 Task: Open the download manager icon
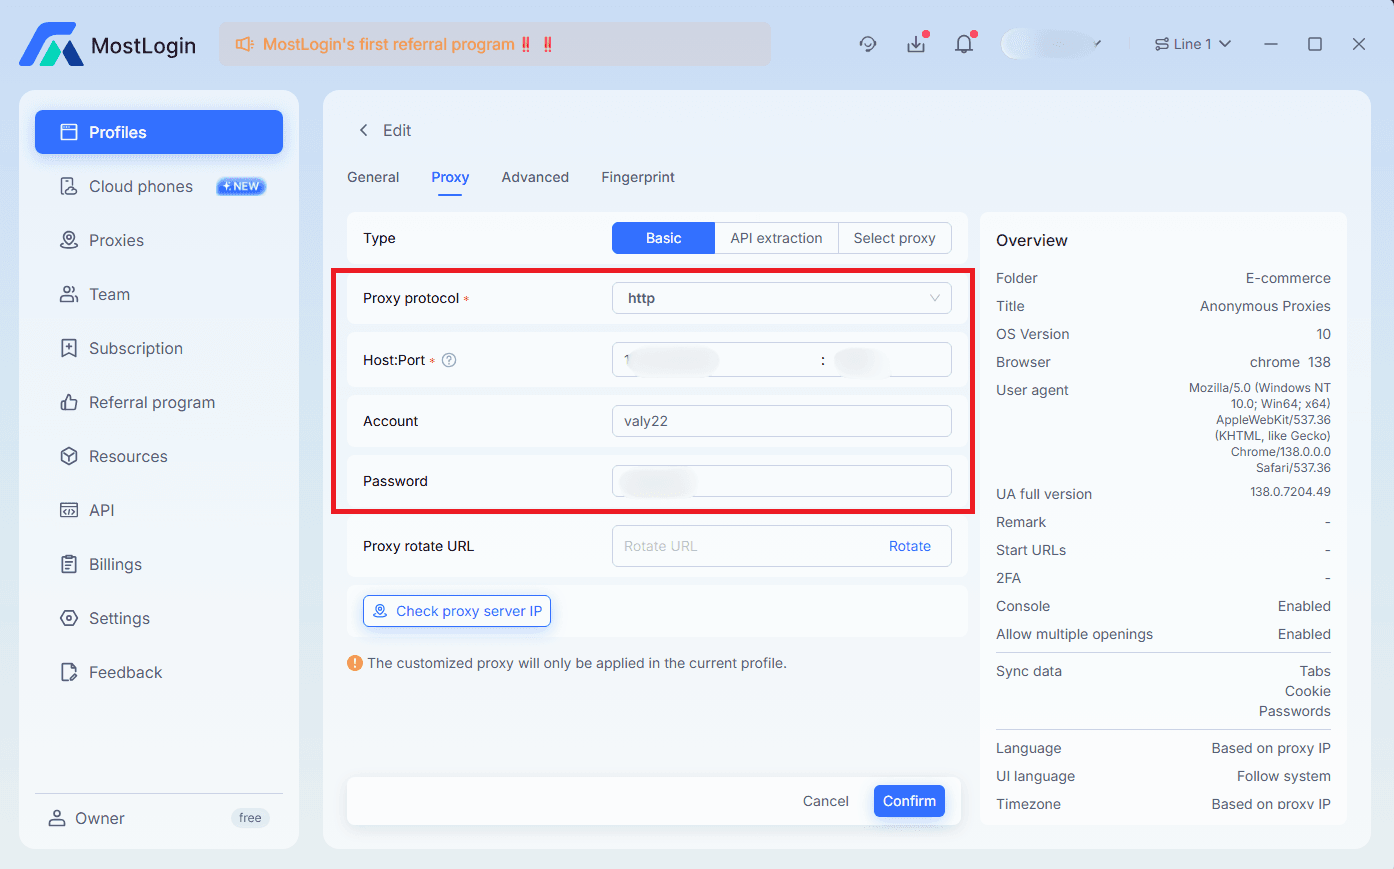point(916,43)
